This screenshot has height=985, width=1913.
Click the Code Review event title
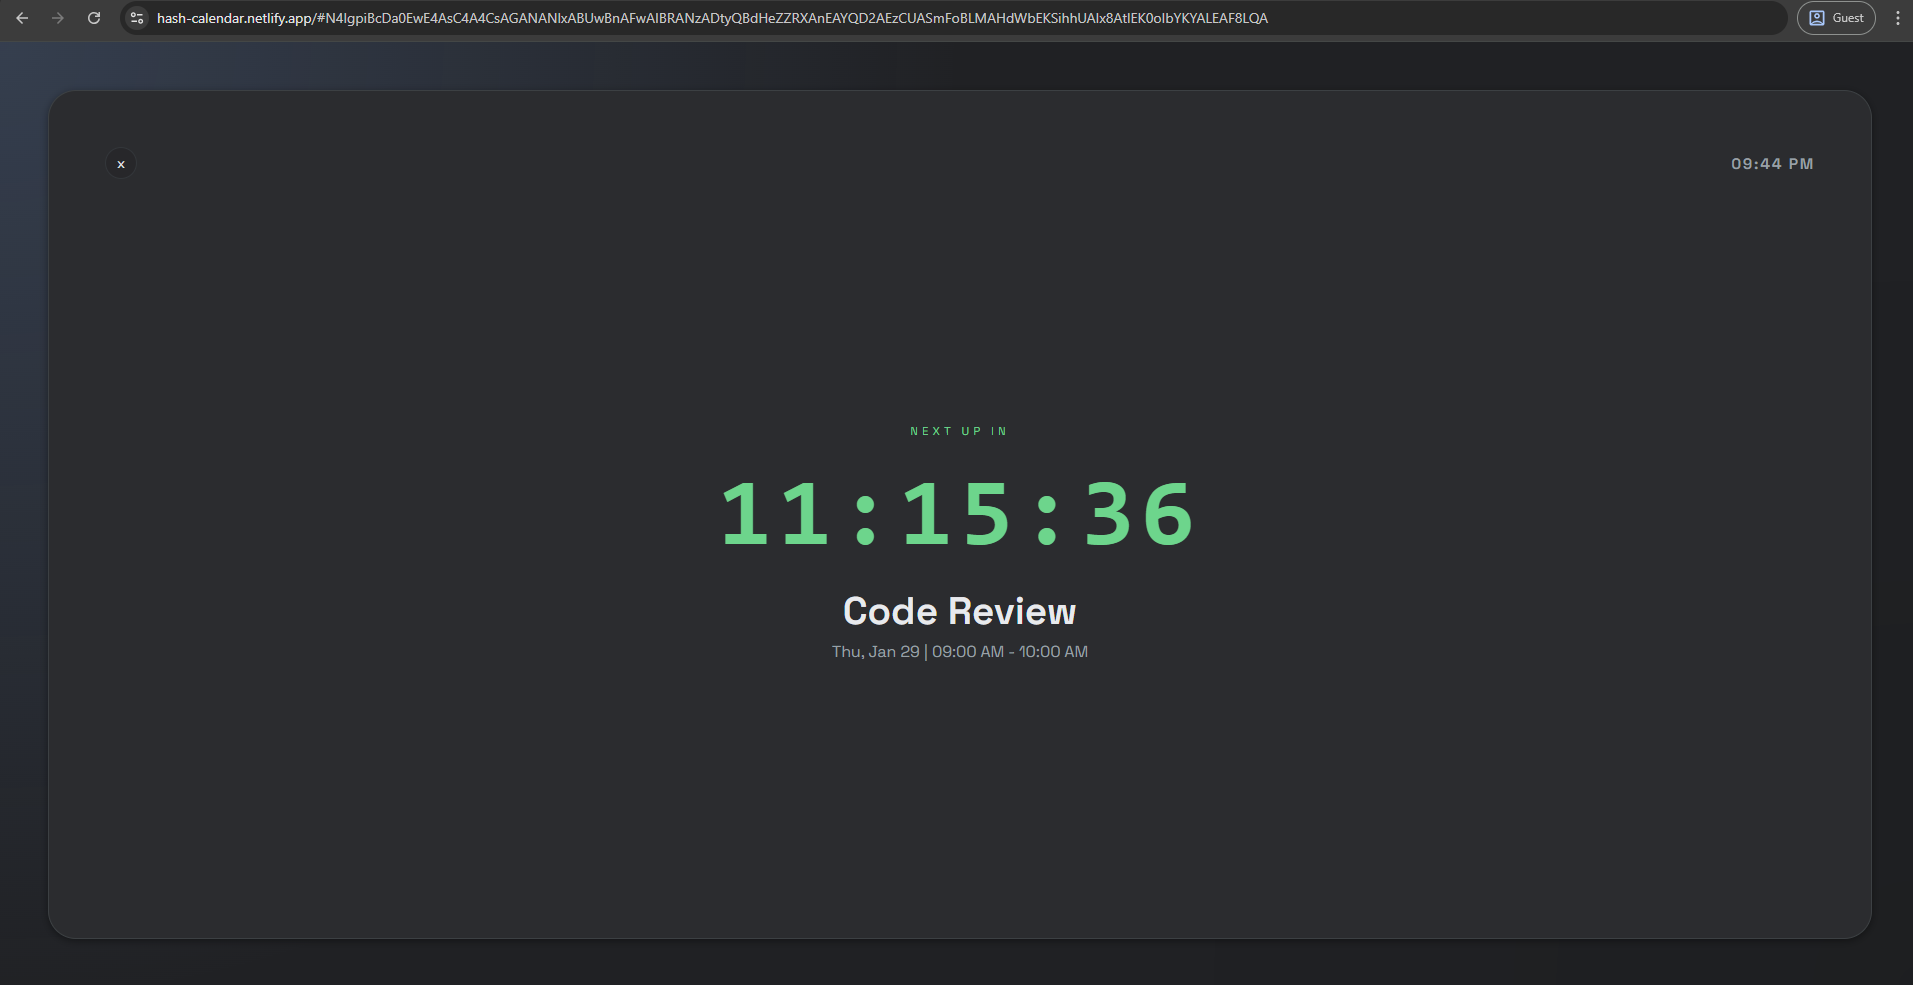coord(960,611)
